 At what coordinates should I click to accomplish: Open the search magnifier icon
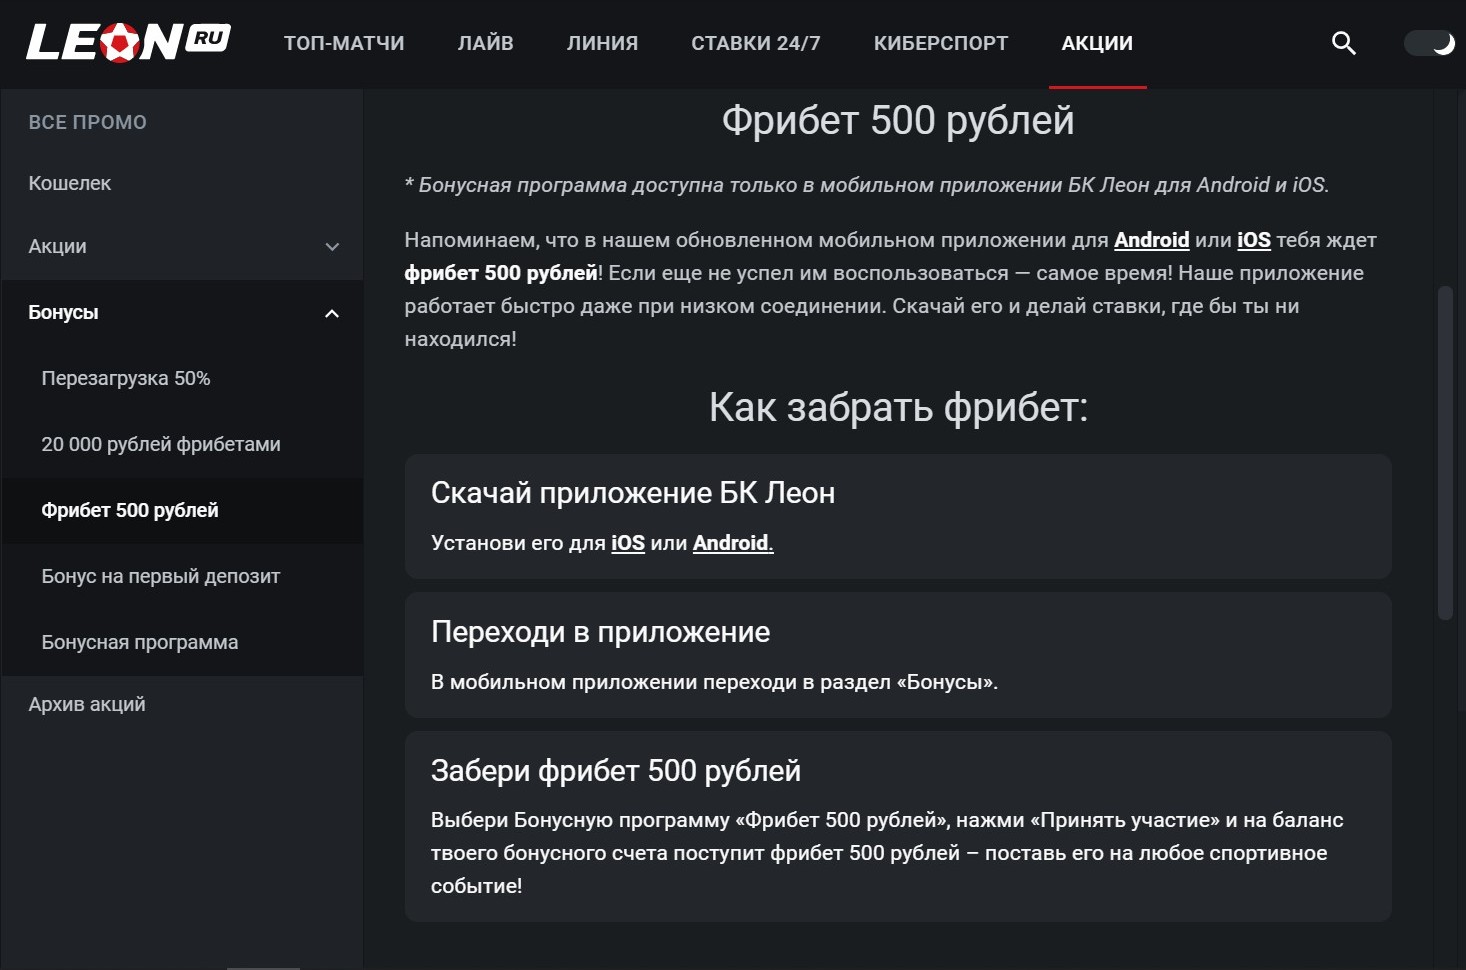[x=1343, y=43]
